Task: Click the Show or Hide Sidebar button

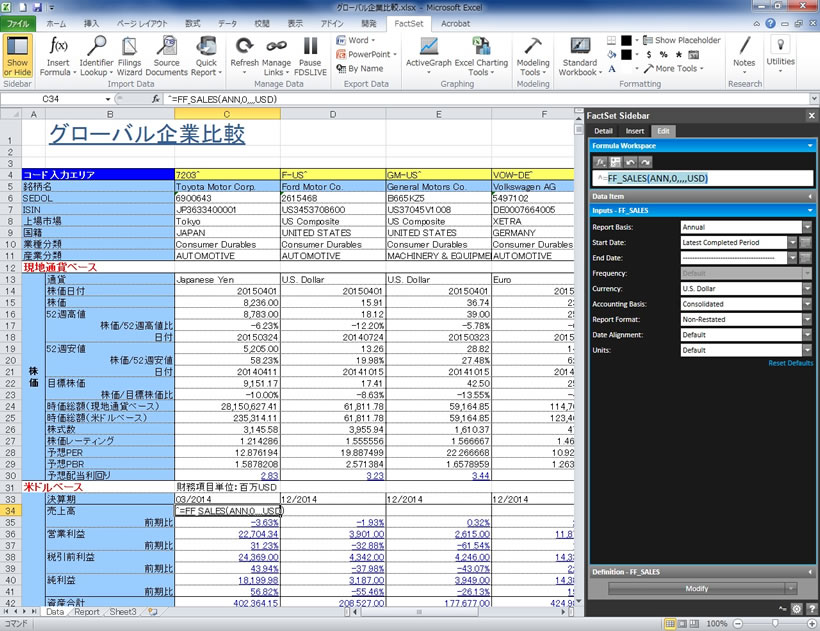Action: coord(17,56)
